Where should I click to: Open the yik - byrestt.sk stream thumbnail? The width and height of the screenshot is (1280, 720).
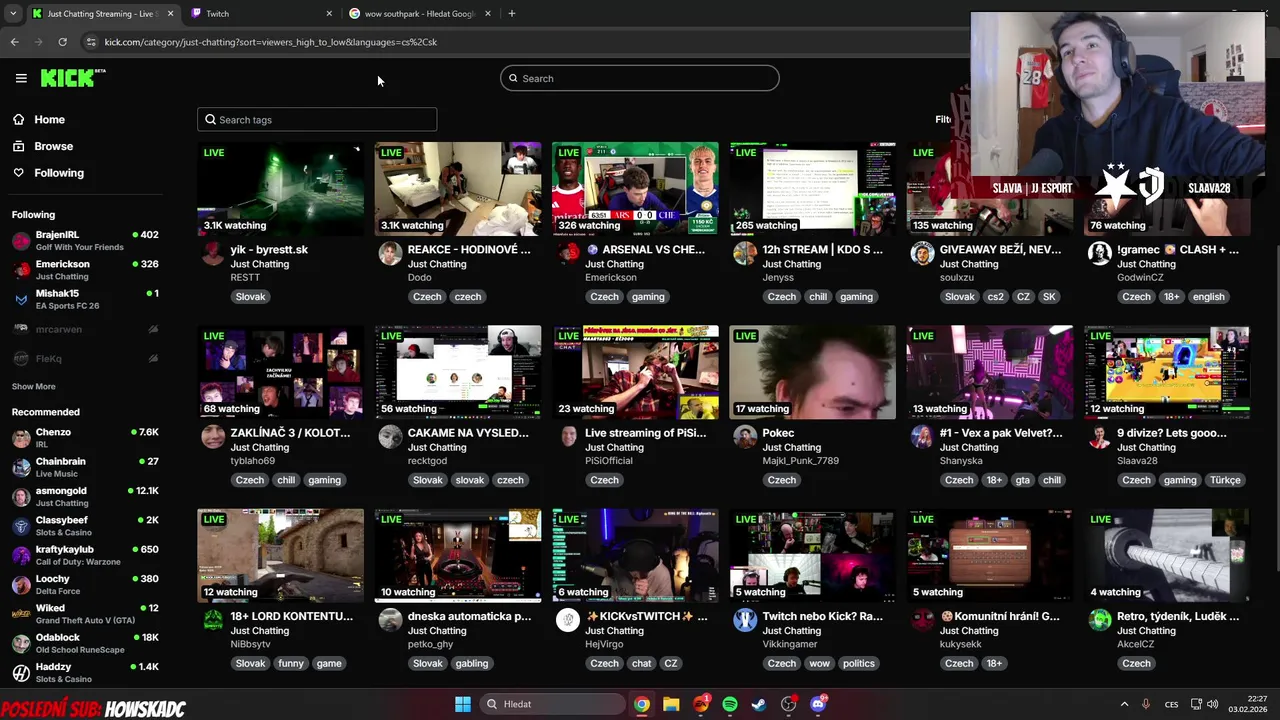pyautogui.click(x=280, y=189)
